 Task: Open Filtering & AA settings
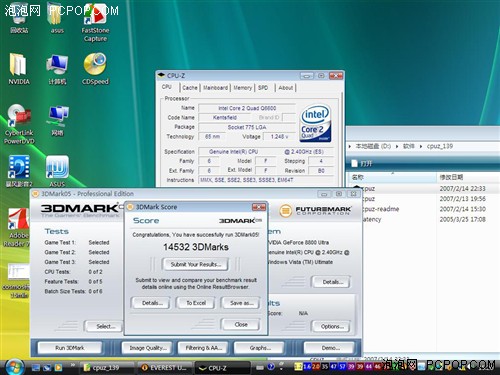point(203,348)
